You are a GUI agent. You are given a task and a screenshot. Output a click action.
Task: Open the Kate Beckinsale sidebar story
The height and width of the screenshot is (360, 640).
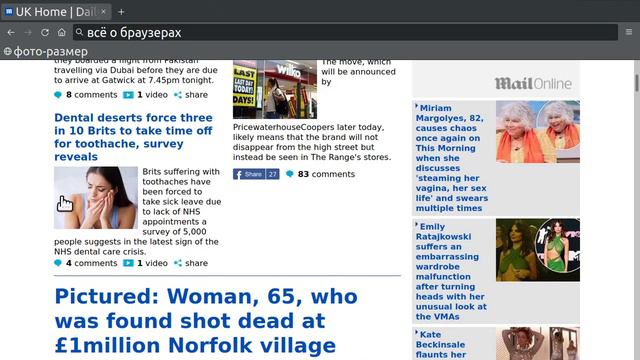coord(440,345)
